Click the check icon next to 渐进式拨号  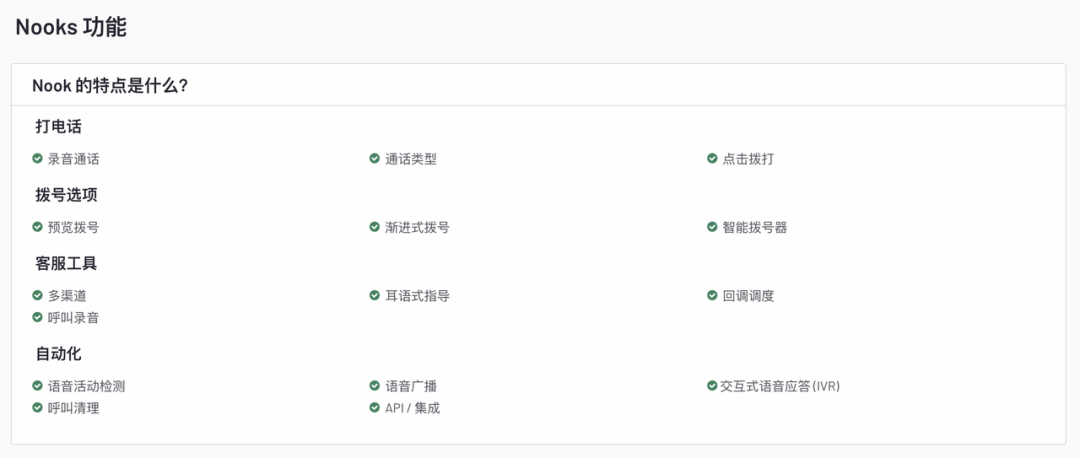pyautogui.click(x=375, y=227)
